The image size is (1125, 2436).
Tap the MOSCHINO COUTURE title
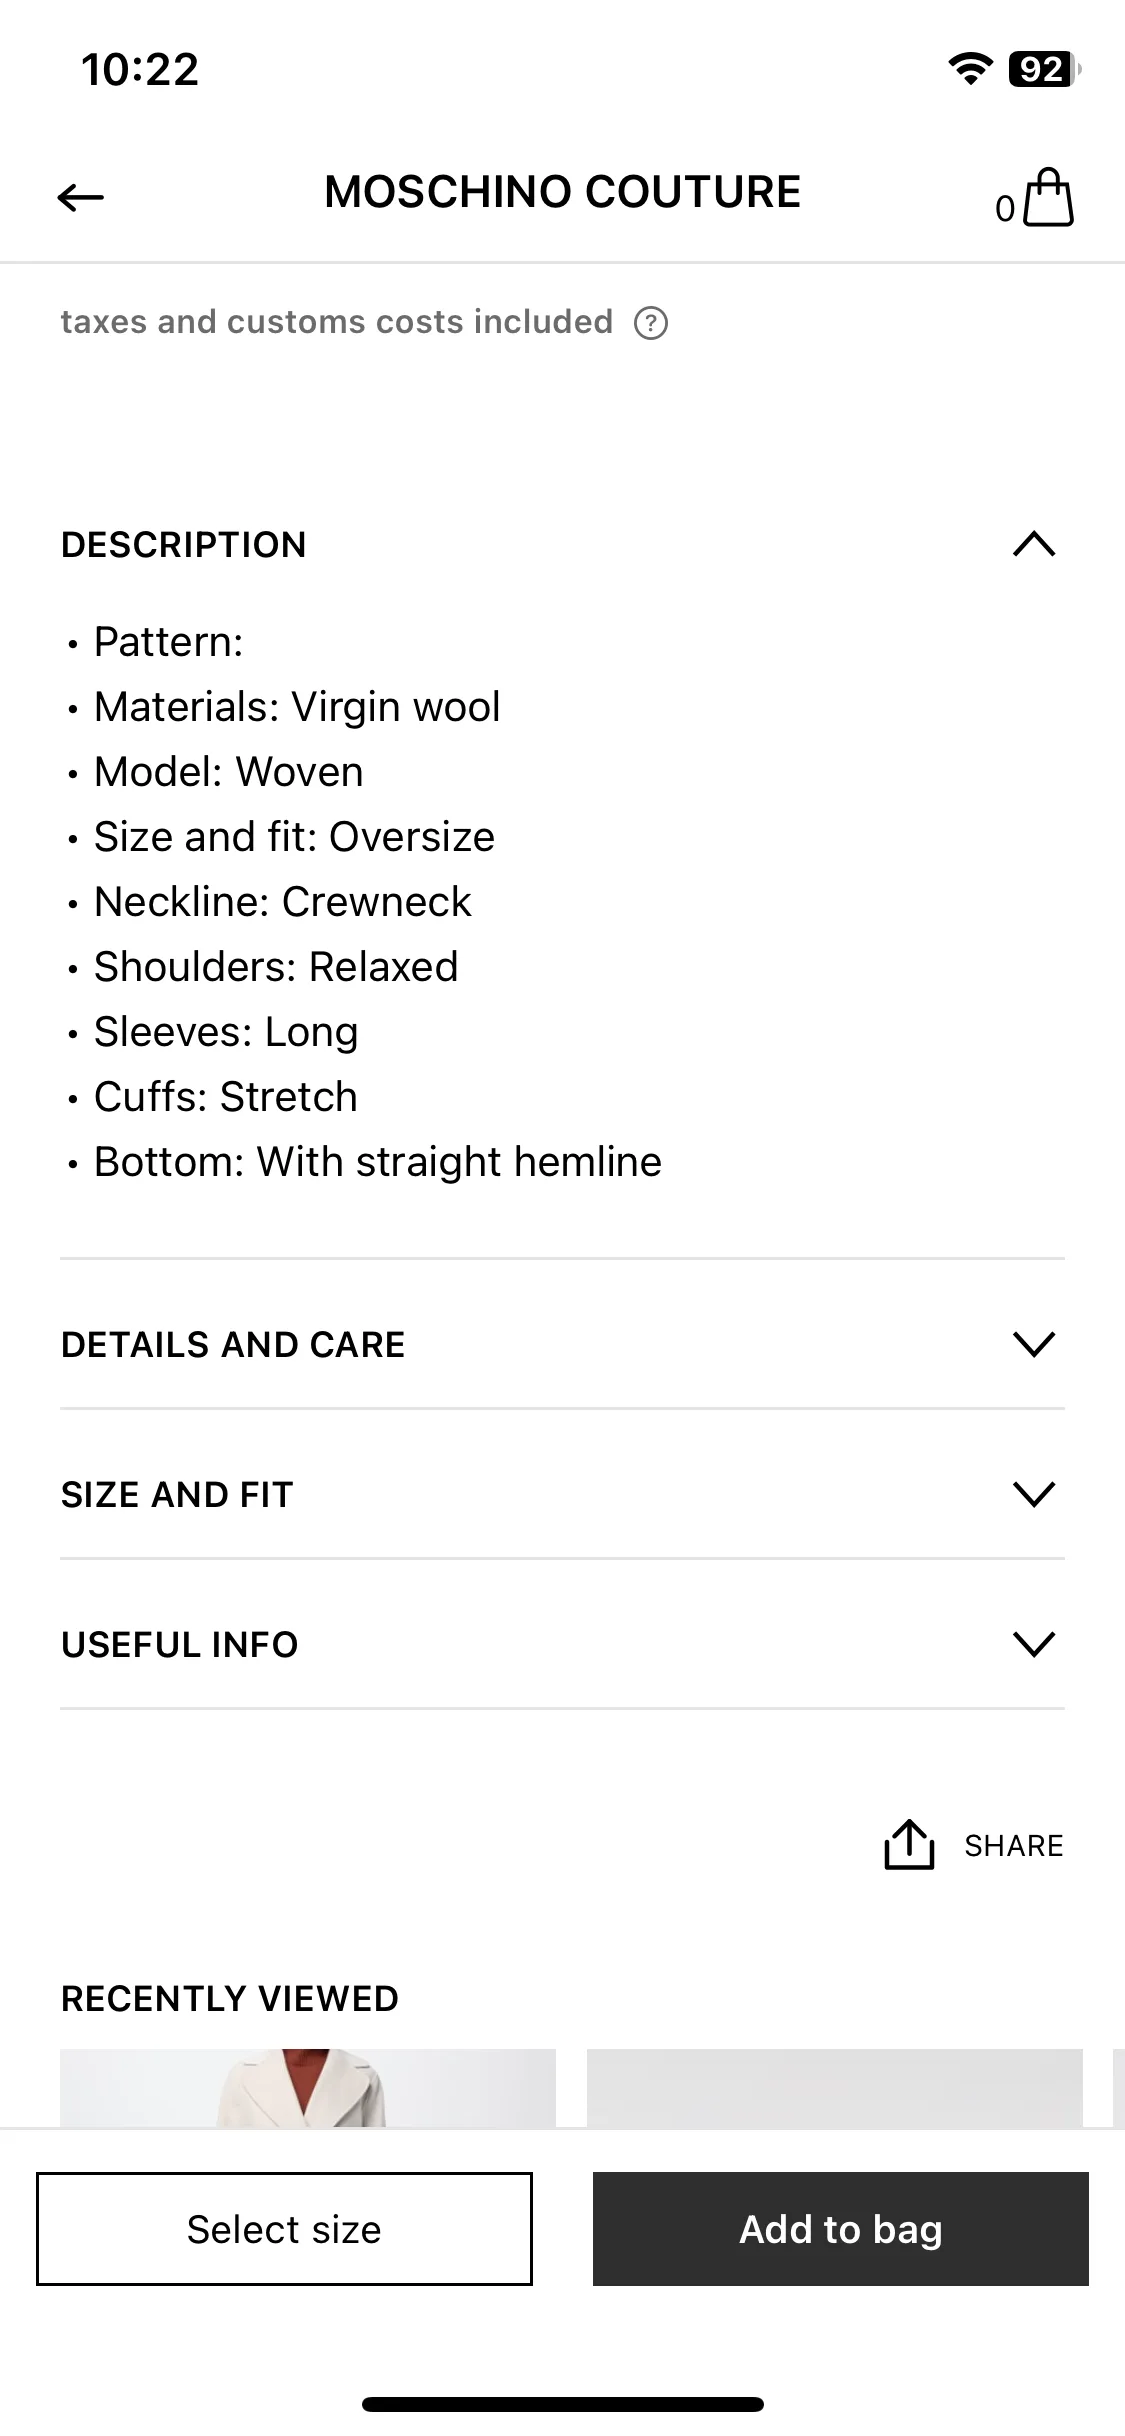tap(563, 192)
